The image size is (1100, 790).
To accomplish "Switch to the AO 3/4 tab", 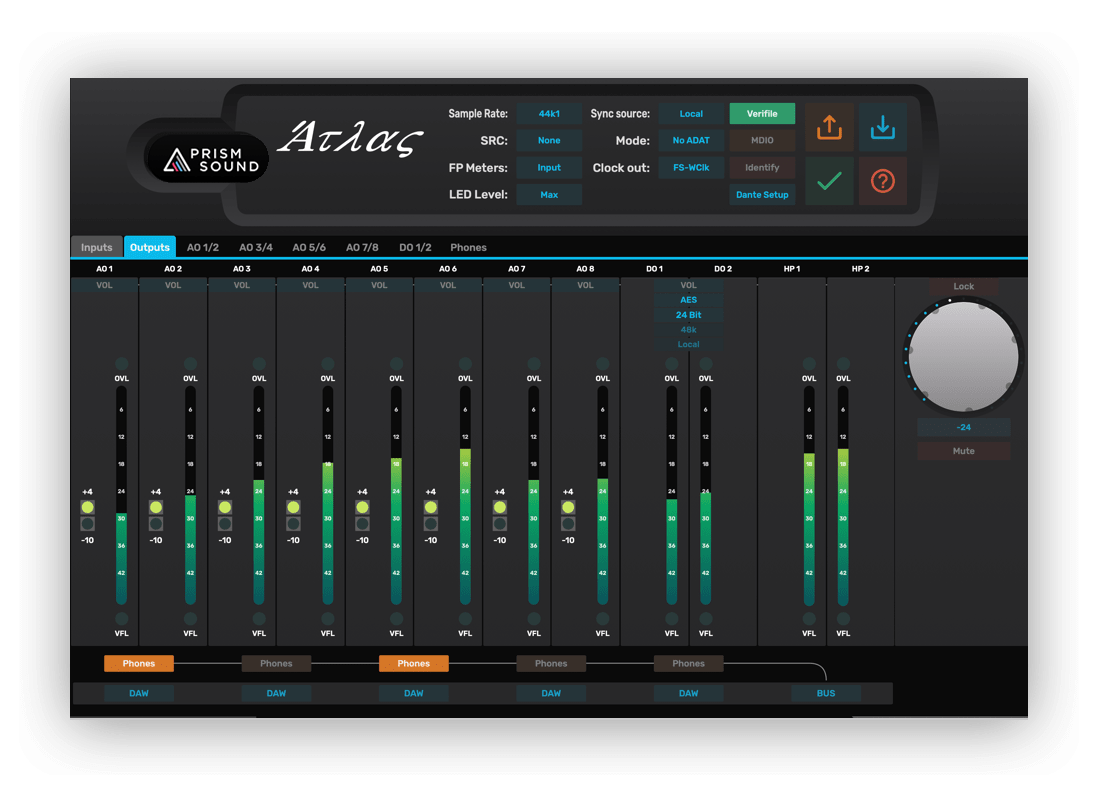I will point(255,247).
